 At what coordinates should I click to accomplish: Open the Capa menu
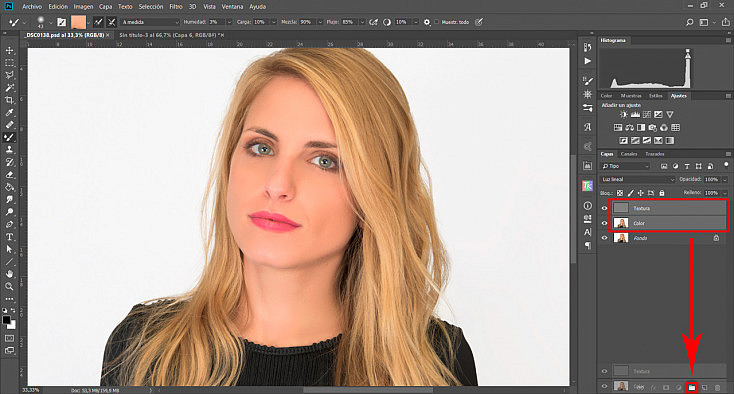(x=105, y=7)
